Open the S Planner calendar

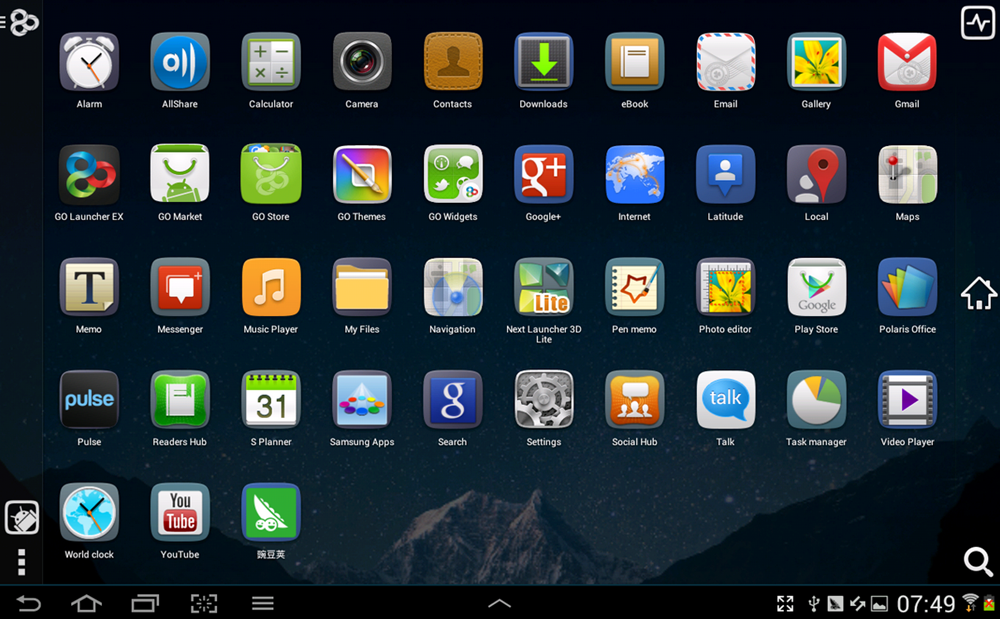point(271,400)
